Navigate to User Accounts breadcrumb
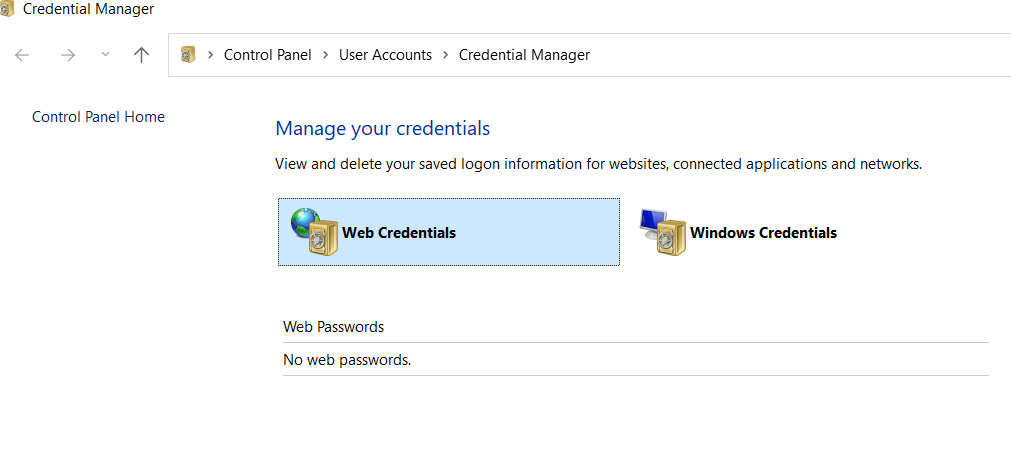Image resolution: width=1011 pixels, height=458 pixels. (x=386, y=55)
